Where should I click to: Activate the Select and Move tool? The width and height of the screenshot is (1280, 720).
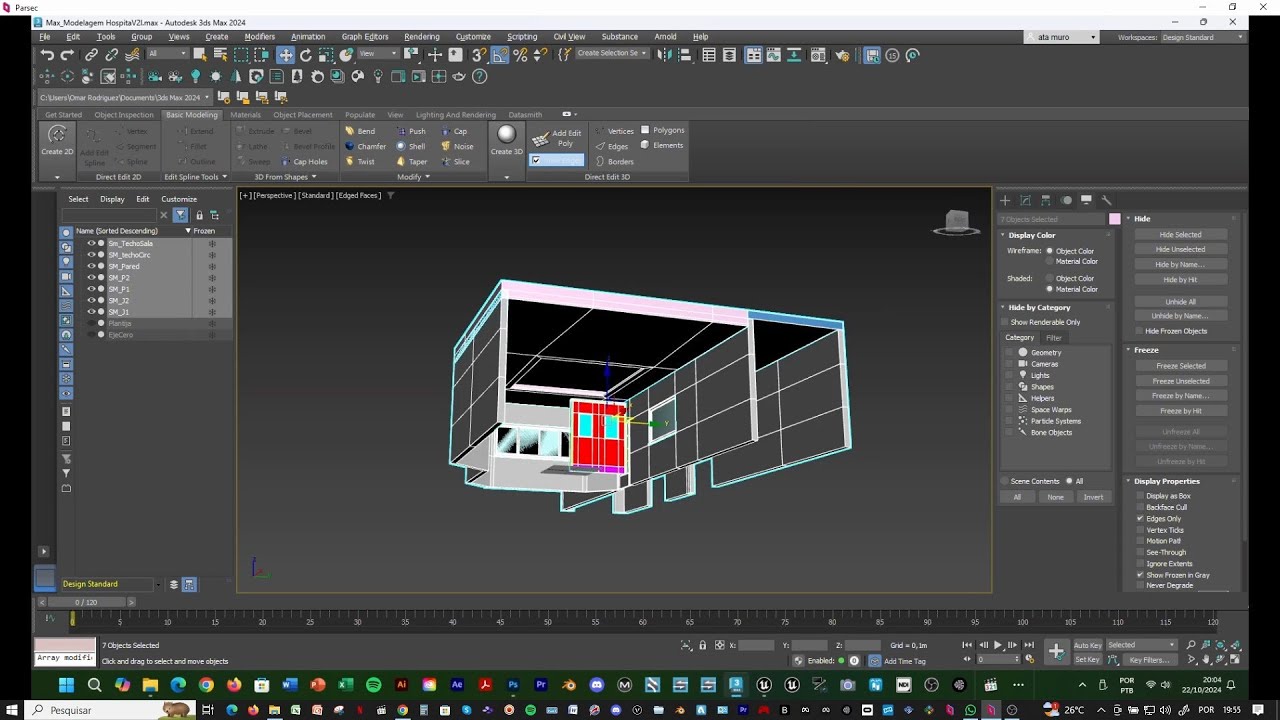pos(286,55)
